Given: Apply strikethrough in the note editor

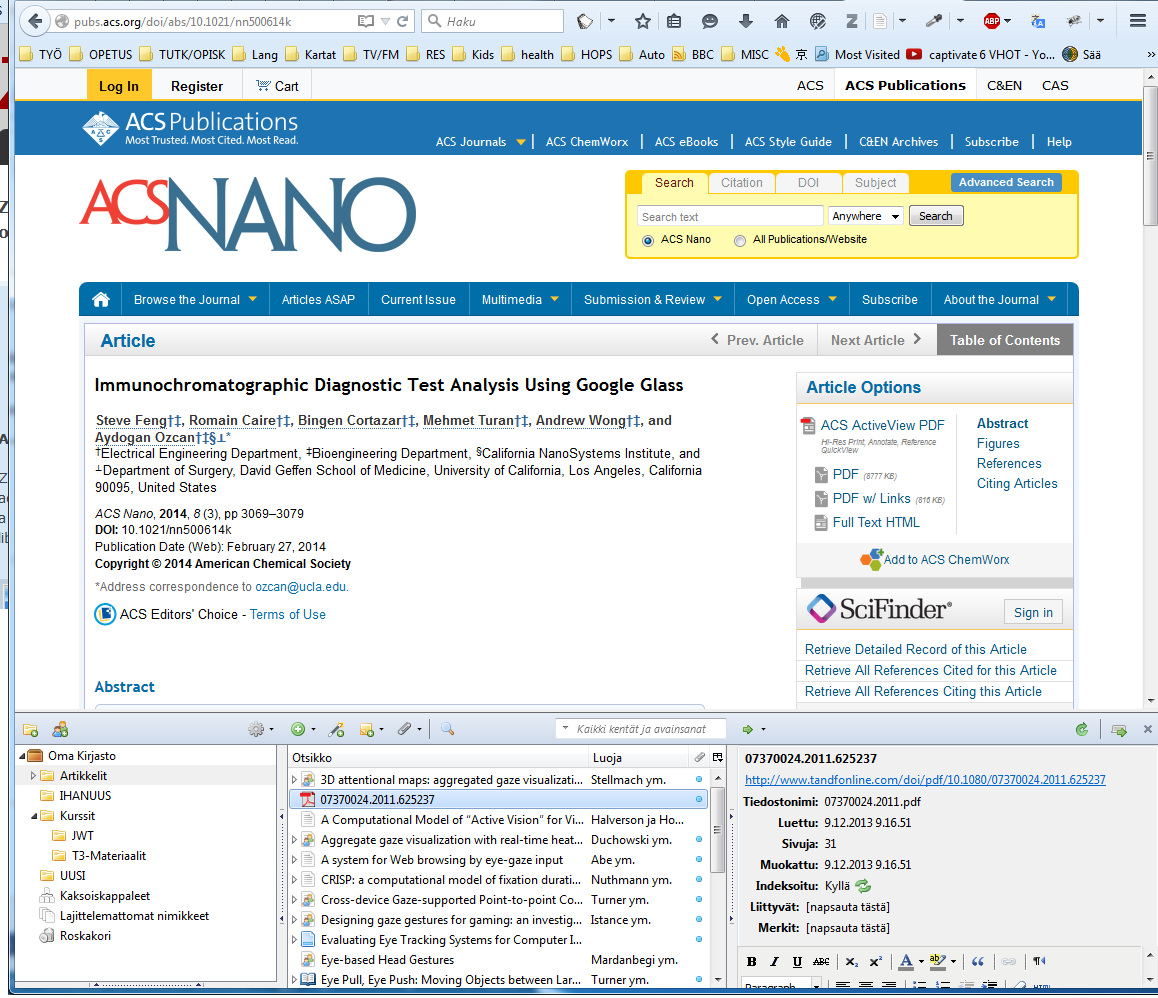Looking at the screenshot, I should 821,961.
